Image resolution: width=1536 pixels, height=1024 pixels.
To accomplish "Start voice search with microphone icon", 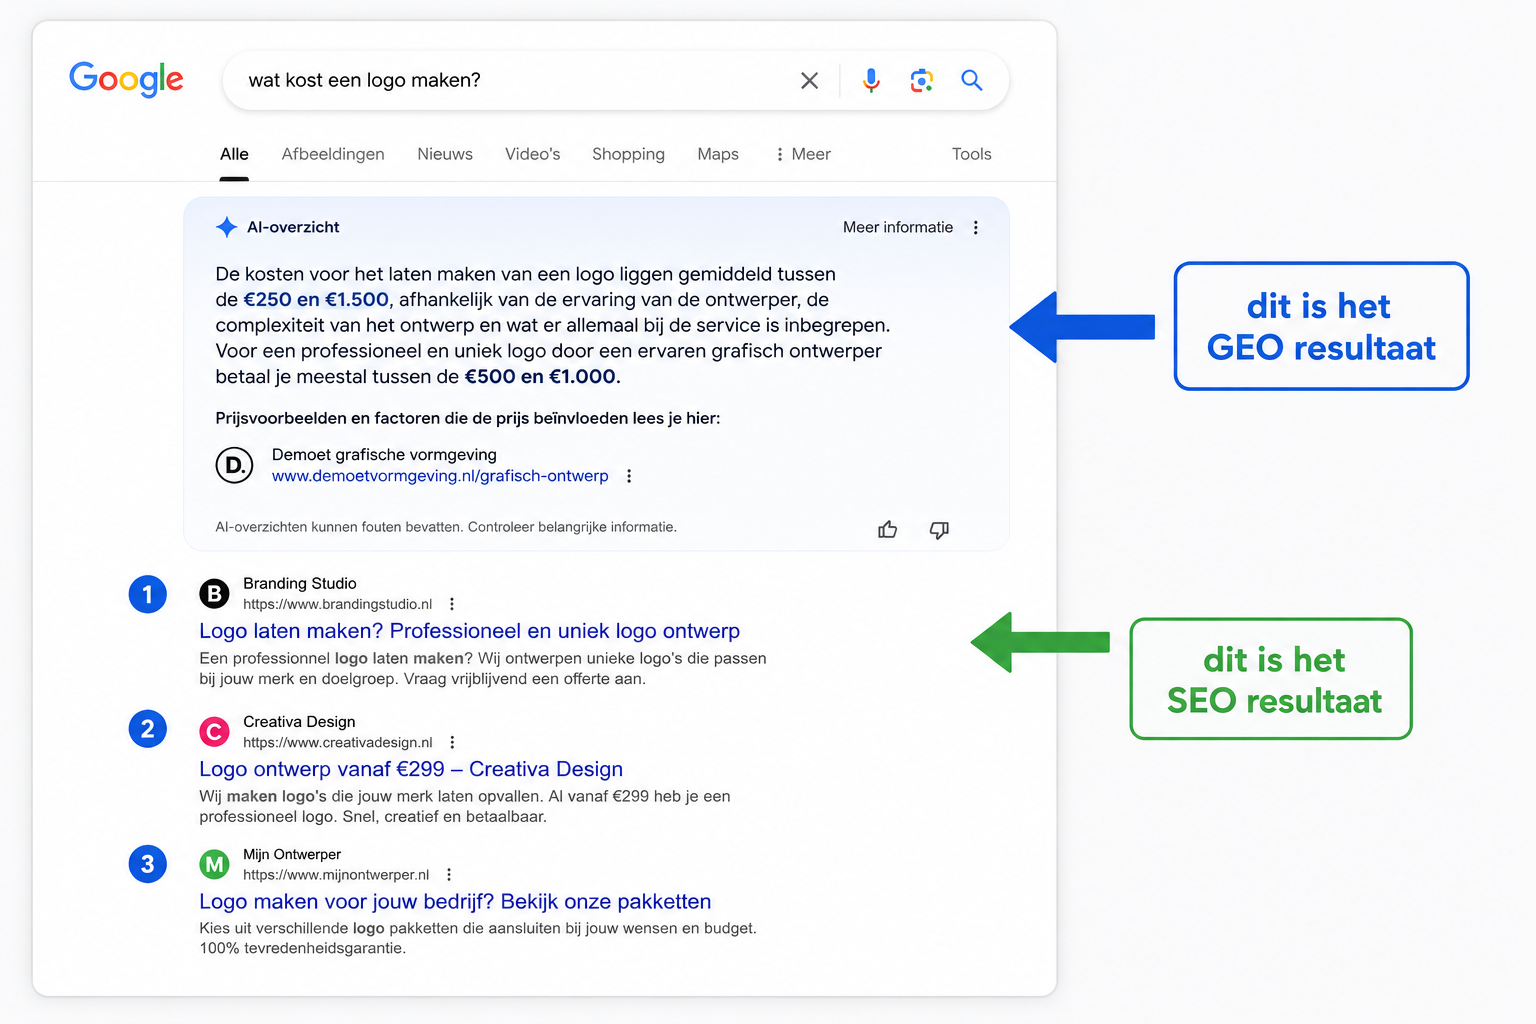I will [x=871, y=80].
